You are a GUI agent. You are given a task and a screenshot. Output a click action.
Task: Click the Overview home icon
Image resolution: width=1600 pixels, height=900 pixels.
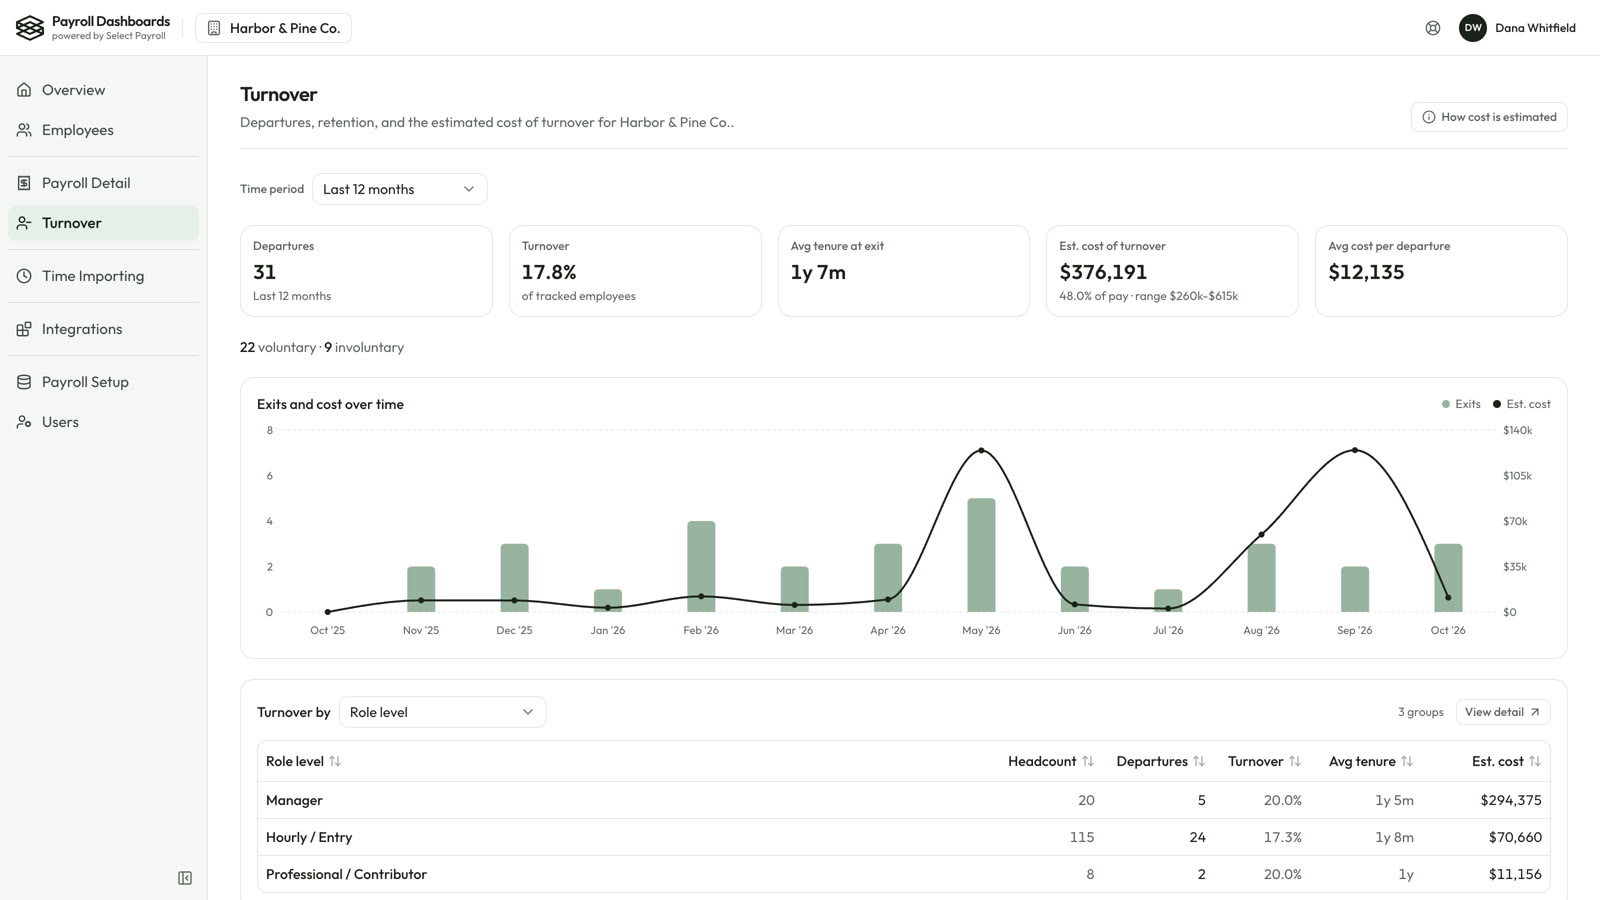click(24, 90)
